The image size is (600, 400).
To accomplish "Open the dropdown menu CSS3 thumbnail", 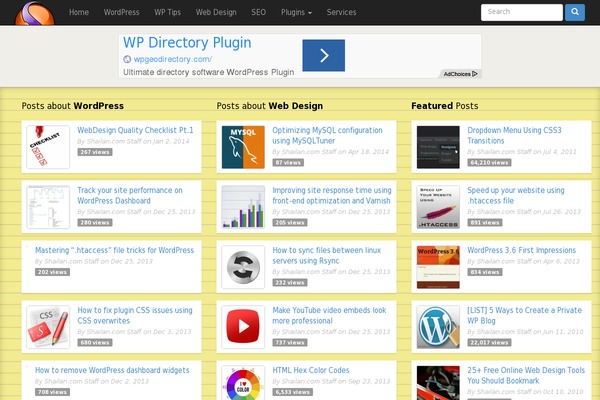I will pos(438,147).
